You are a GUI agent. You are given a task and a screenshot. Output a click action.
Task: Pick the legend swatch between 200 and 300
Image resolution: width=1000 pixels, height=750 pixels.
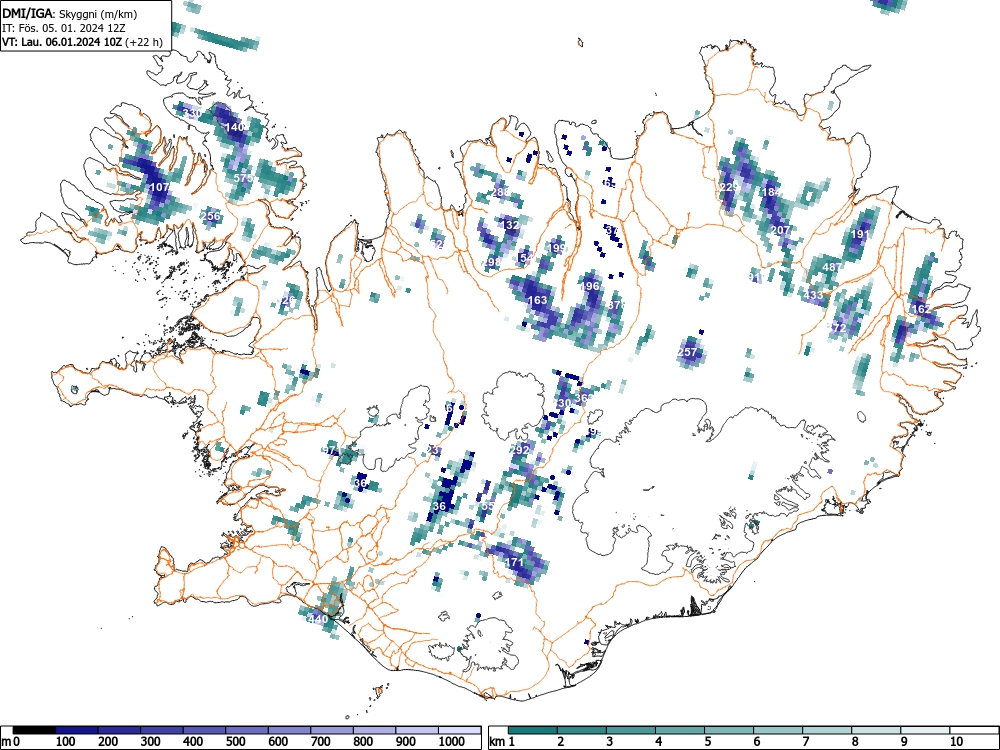(119, 730)
